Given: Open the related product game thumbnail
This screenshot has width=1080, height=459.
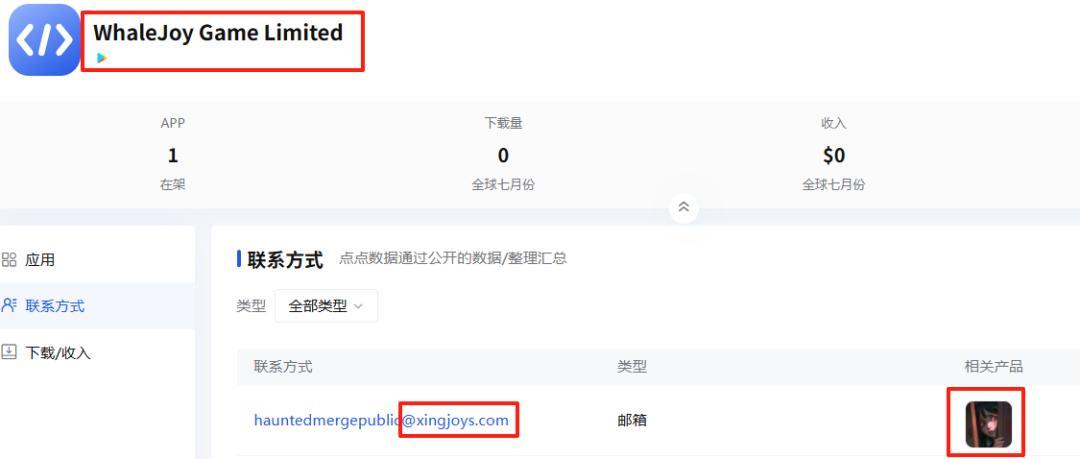Looking at the screenshot, I should click(x=988, y=424).
